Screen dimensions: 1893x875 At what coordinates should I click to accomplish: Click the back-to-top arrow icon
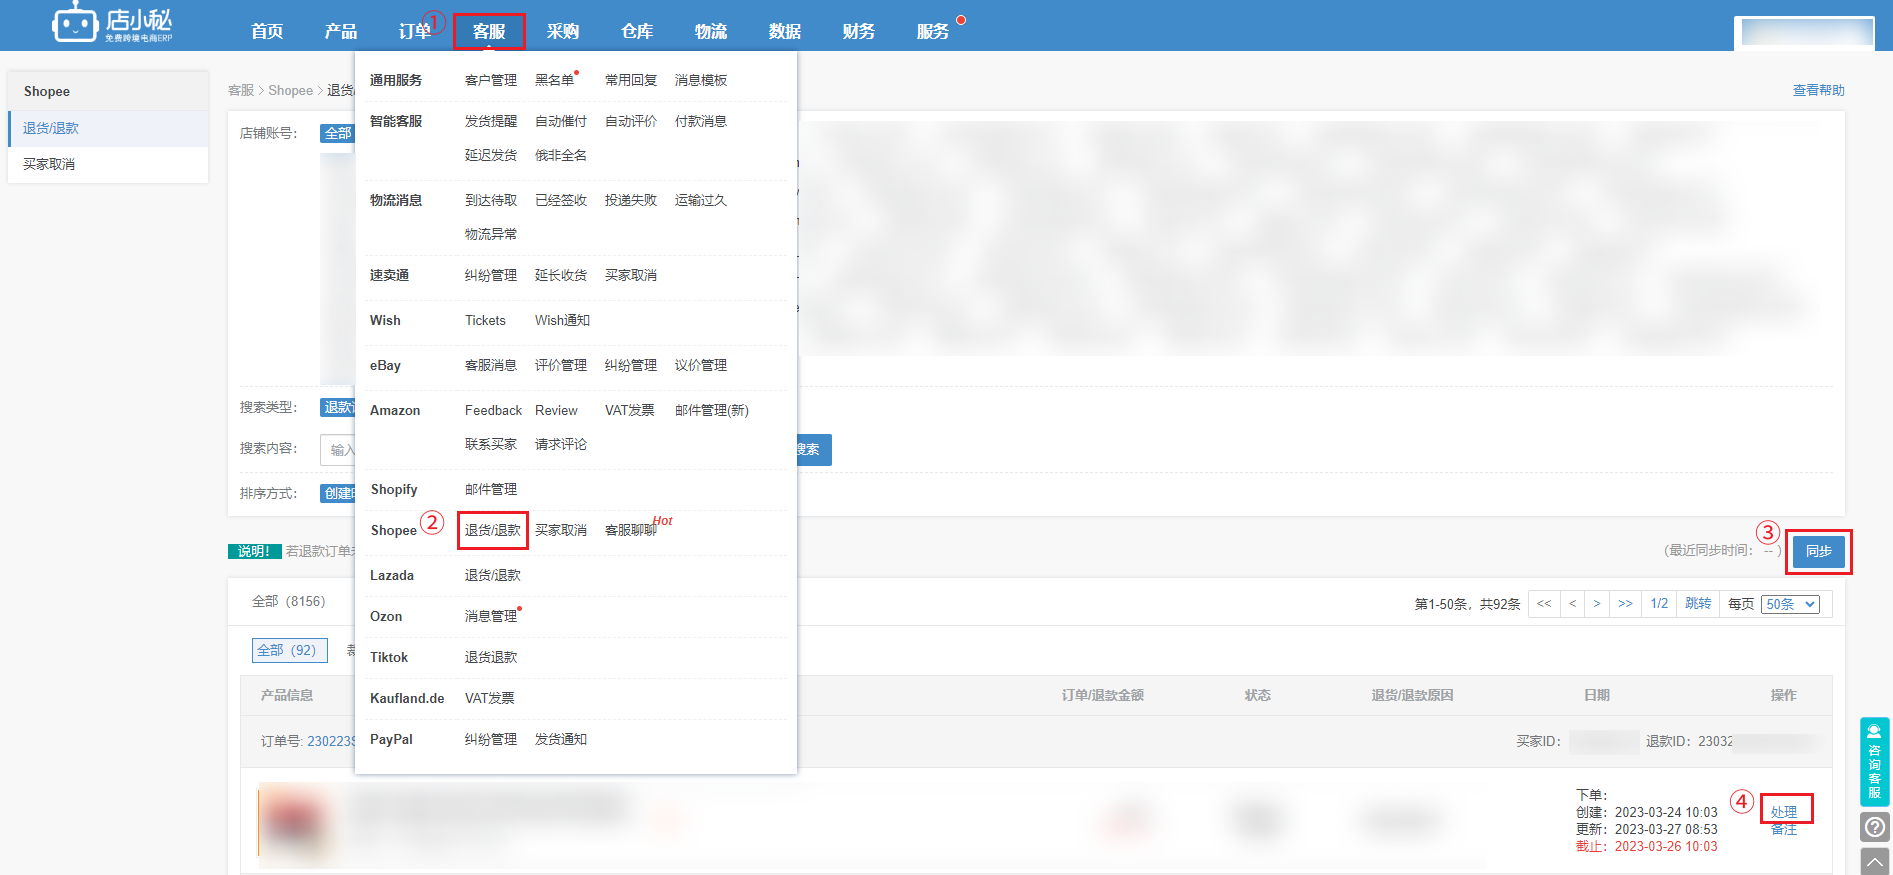1875,862
